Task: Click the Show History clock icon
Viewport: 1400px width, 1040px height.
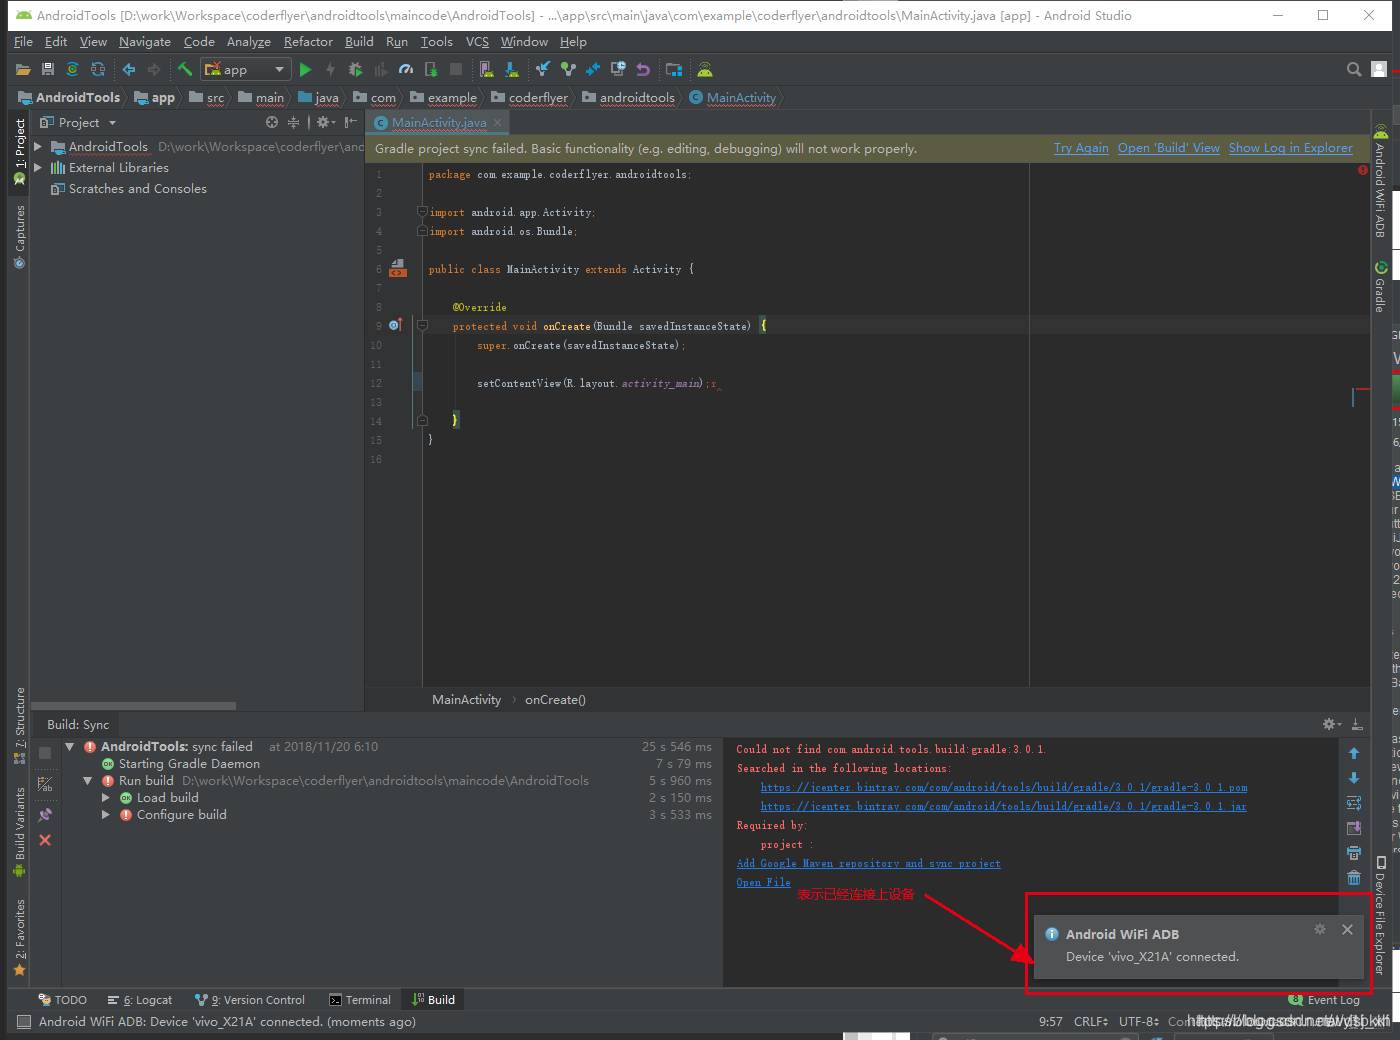Action: [x=618, y=69]
